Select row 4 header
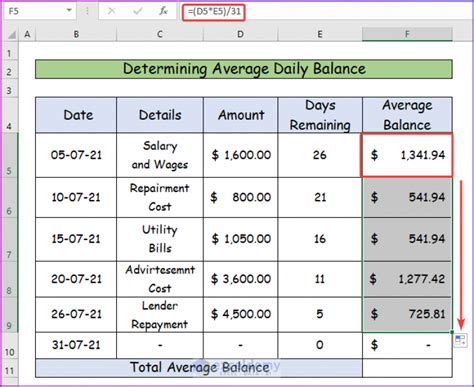 click(9, 115)
